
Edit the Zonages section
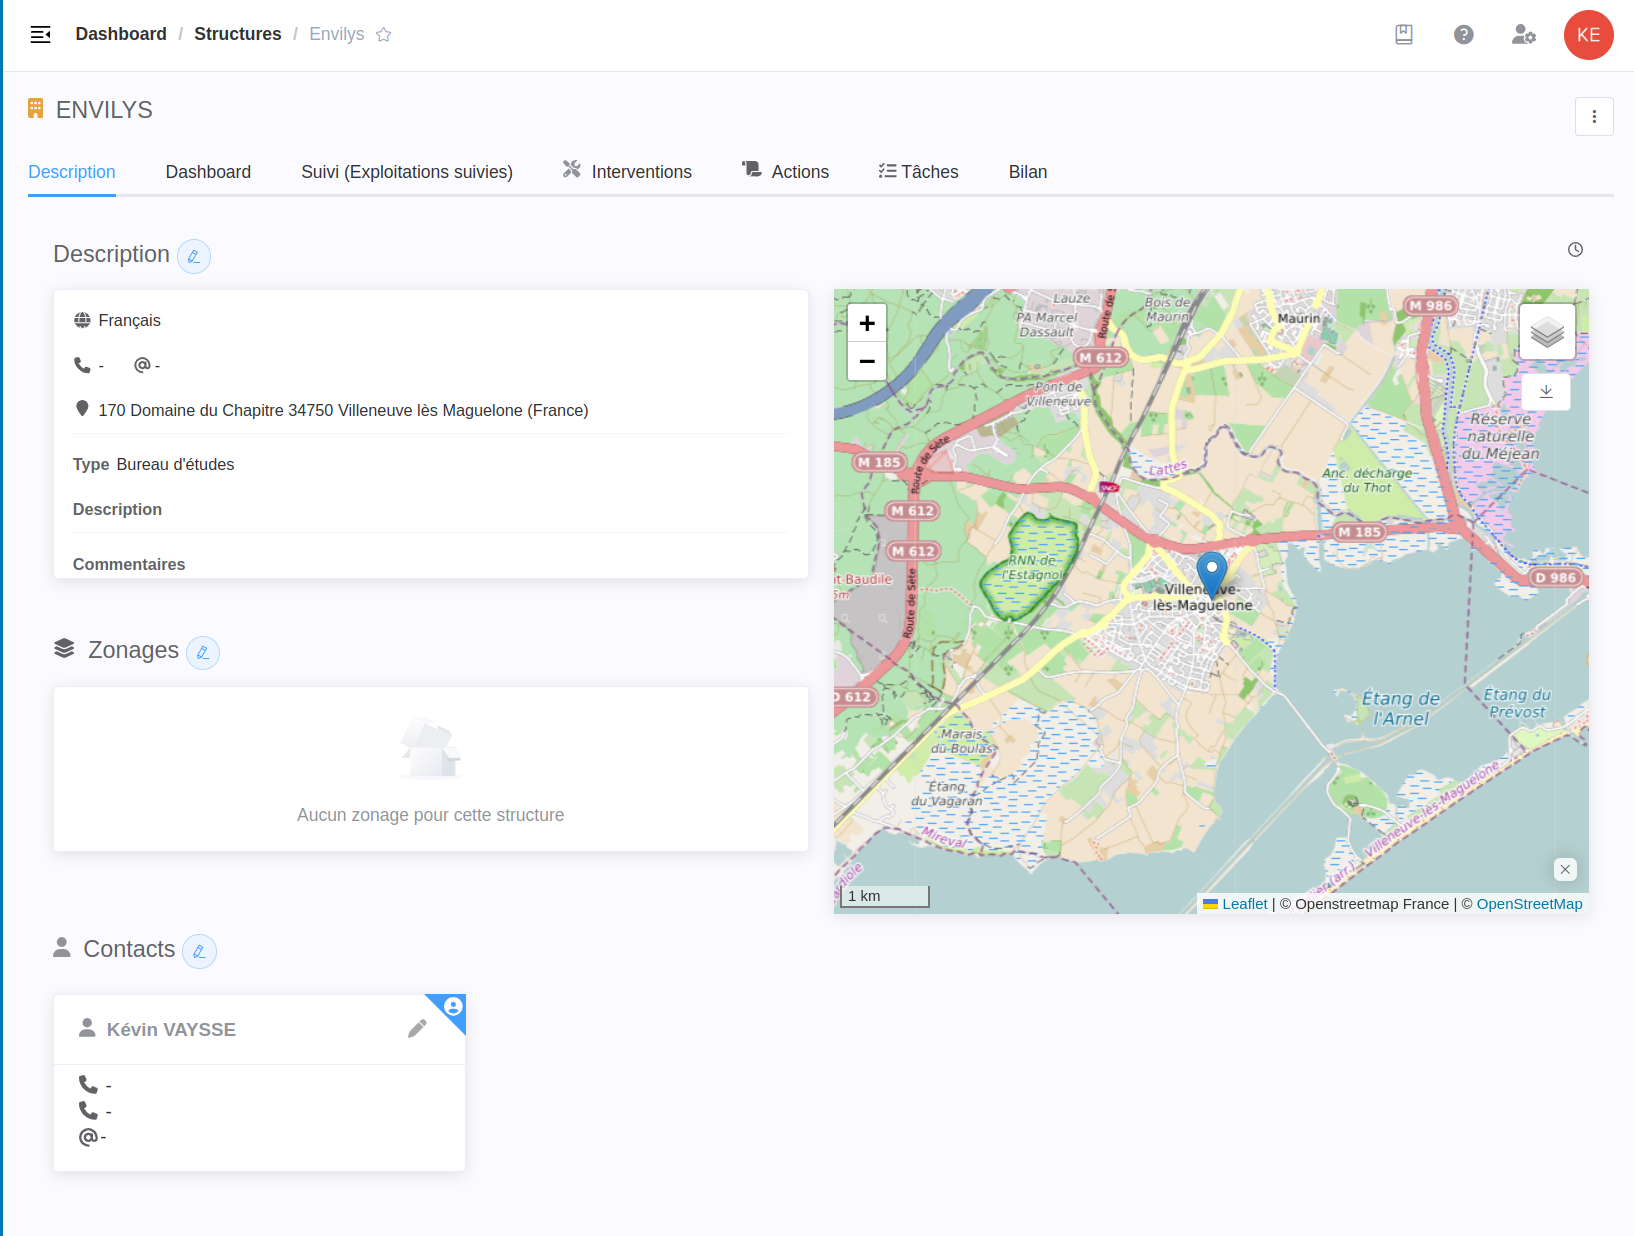click(x=203, y=653)
